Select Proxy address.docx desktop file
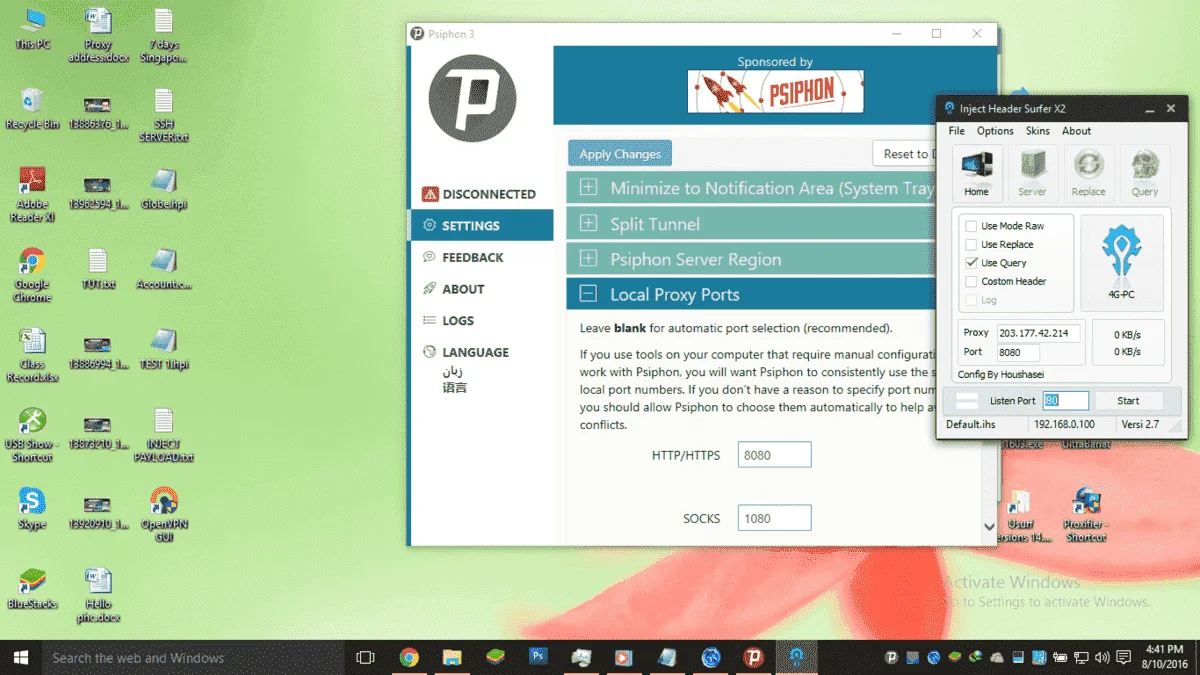Screen dimensions: 1200x675 click(x=98, y=35)
